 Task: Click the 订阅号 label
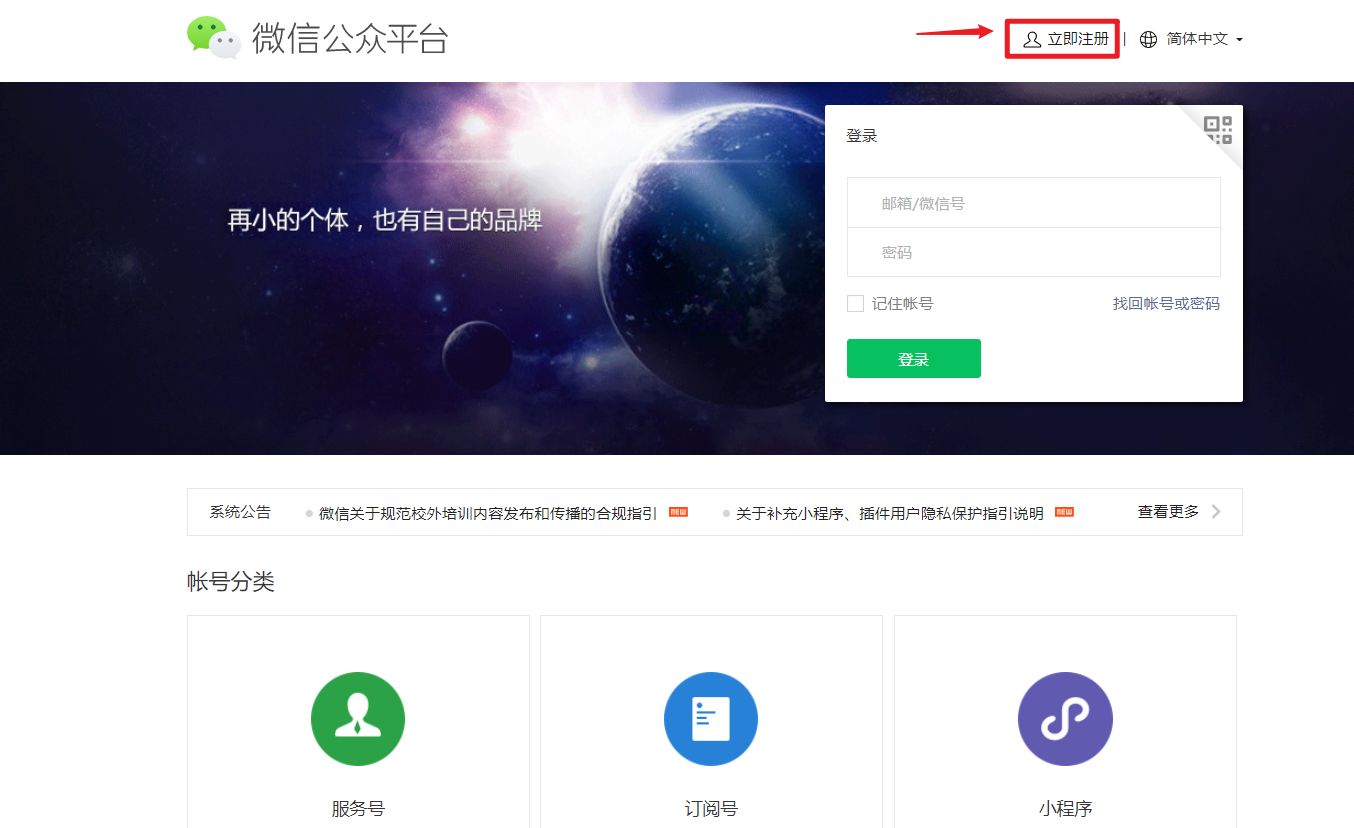711,809
